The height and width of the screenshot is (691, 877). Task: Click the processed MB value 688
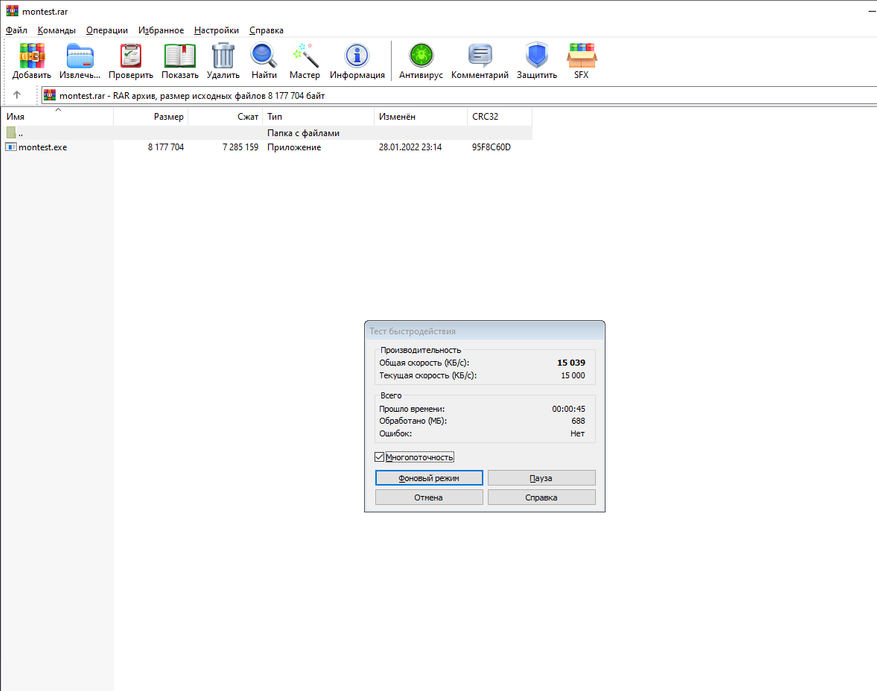(578, 421)
